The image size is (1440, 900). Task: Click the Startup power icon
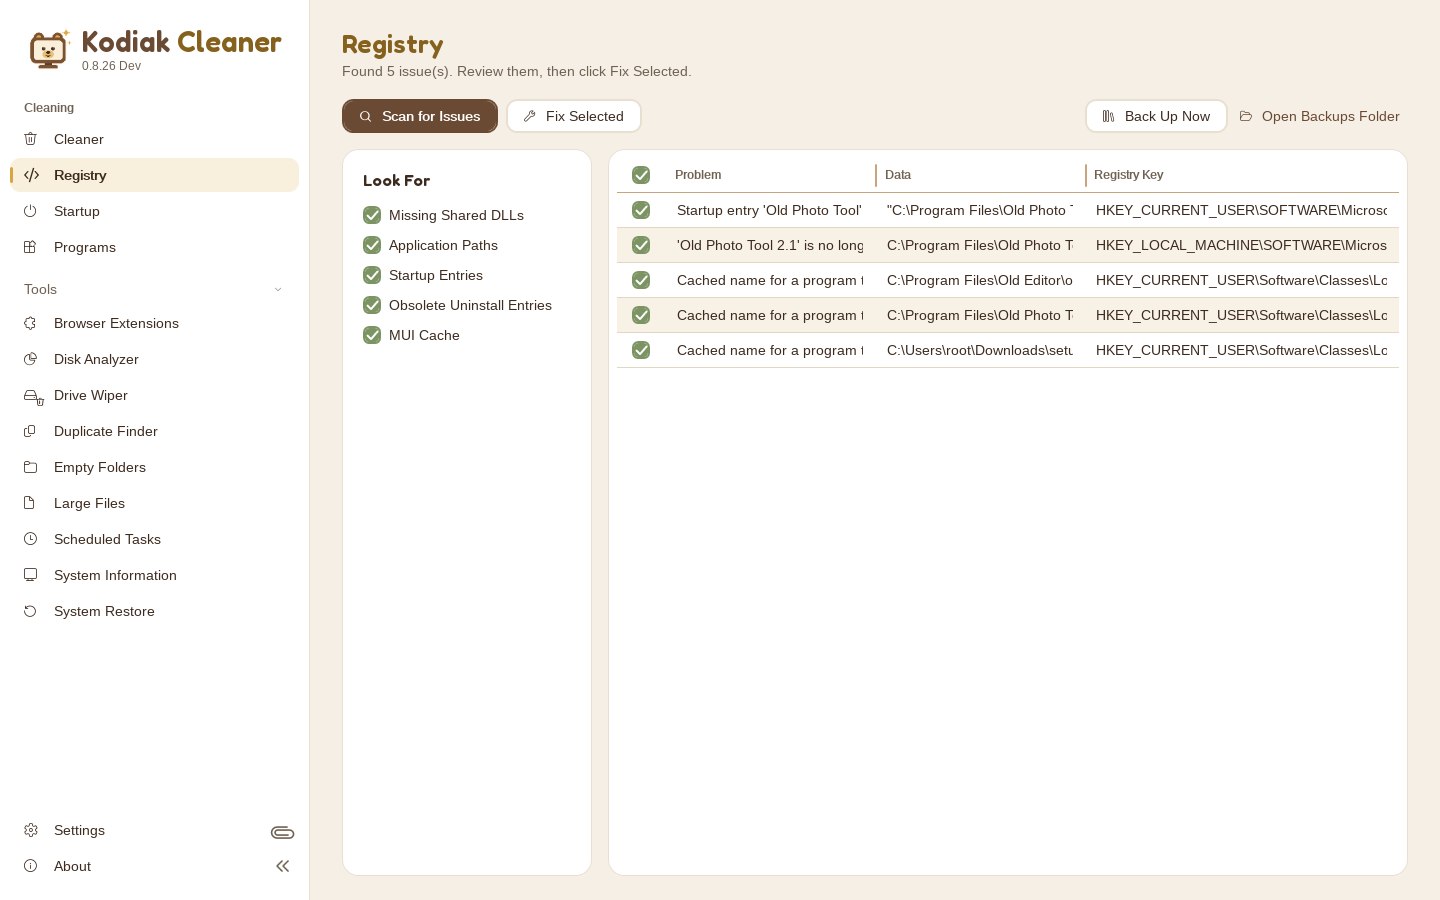[x=31, y=211]
